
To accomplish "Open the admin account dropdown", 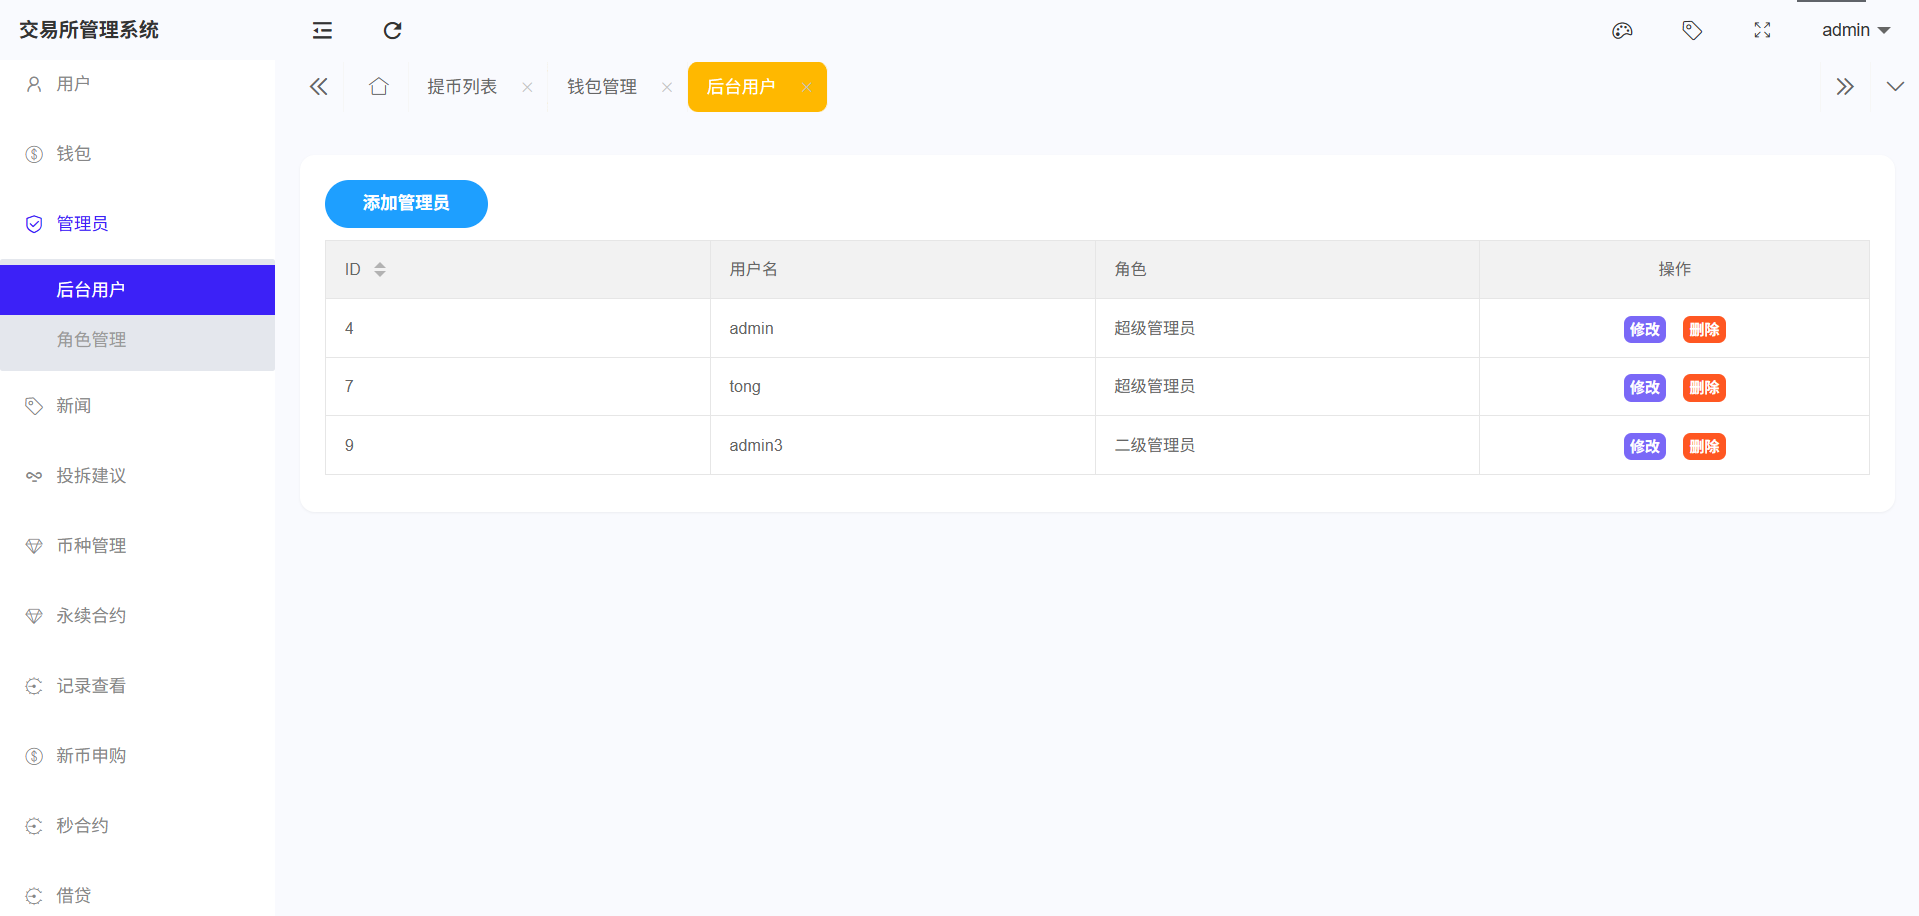I will click(1855, 31).
